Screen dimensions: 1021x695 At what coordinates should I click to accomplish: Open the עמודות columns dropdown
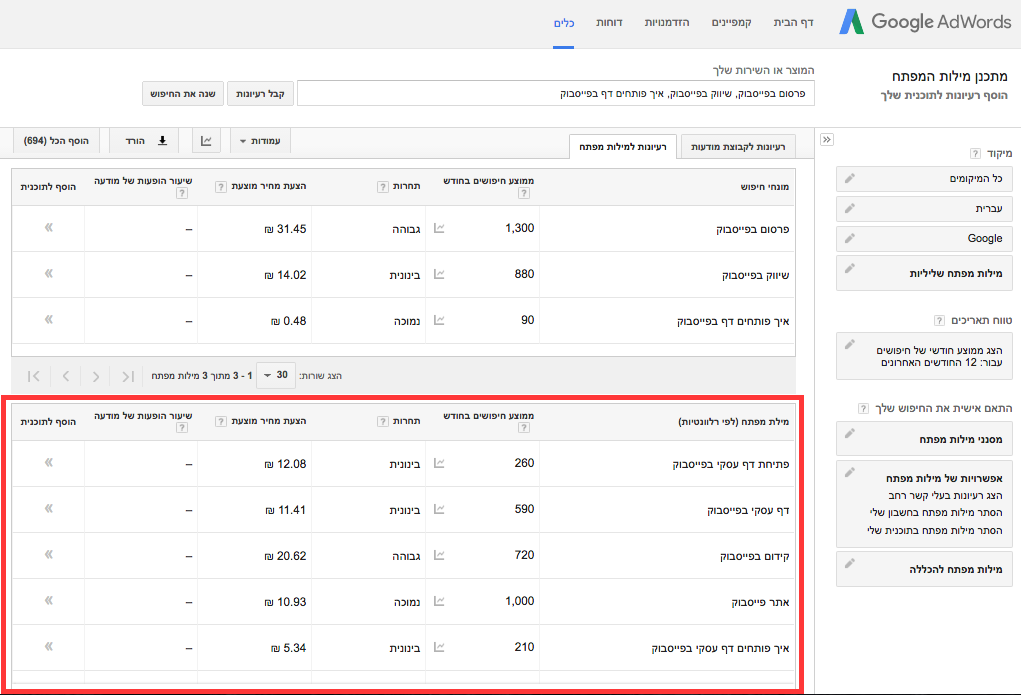260,141
